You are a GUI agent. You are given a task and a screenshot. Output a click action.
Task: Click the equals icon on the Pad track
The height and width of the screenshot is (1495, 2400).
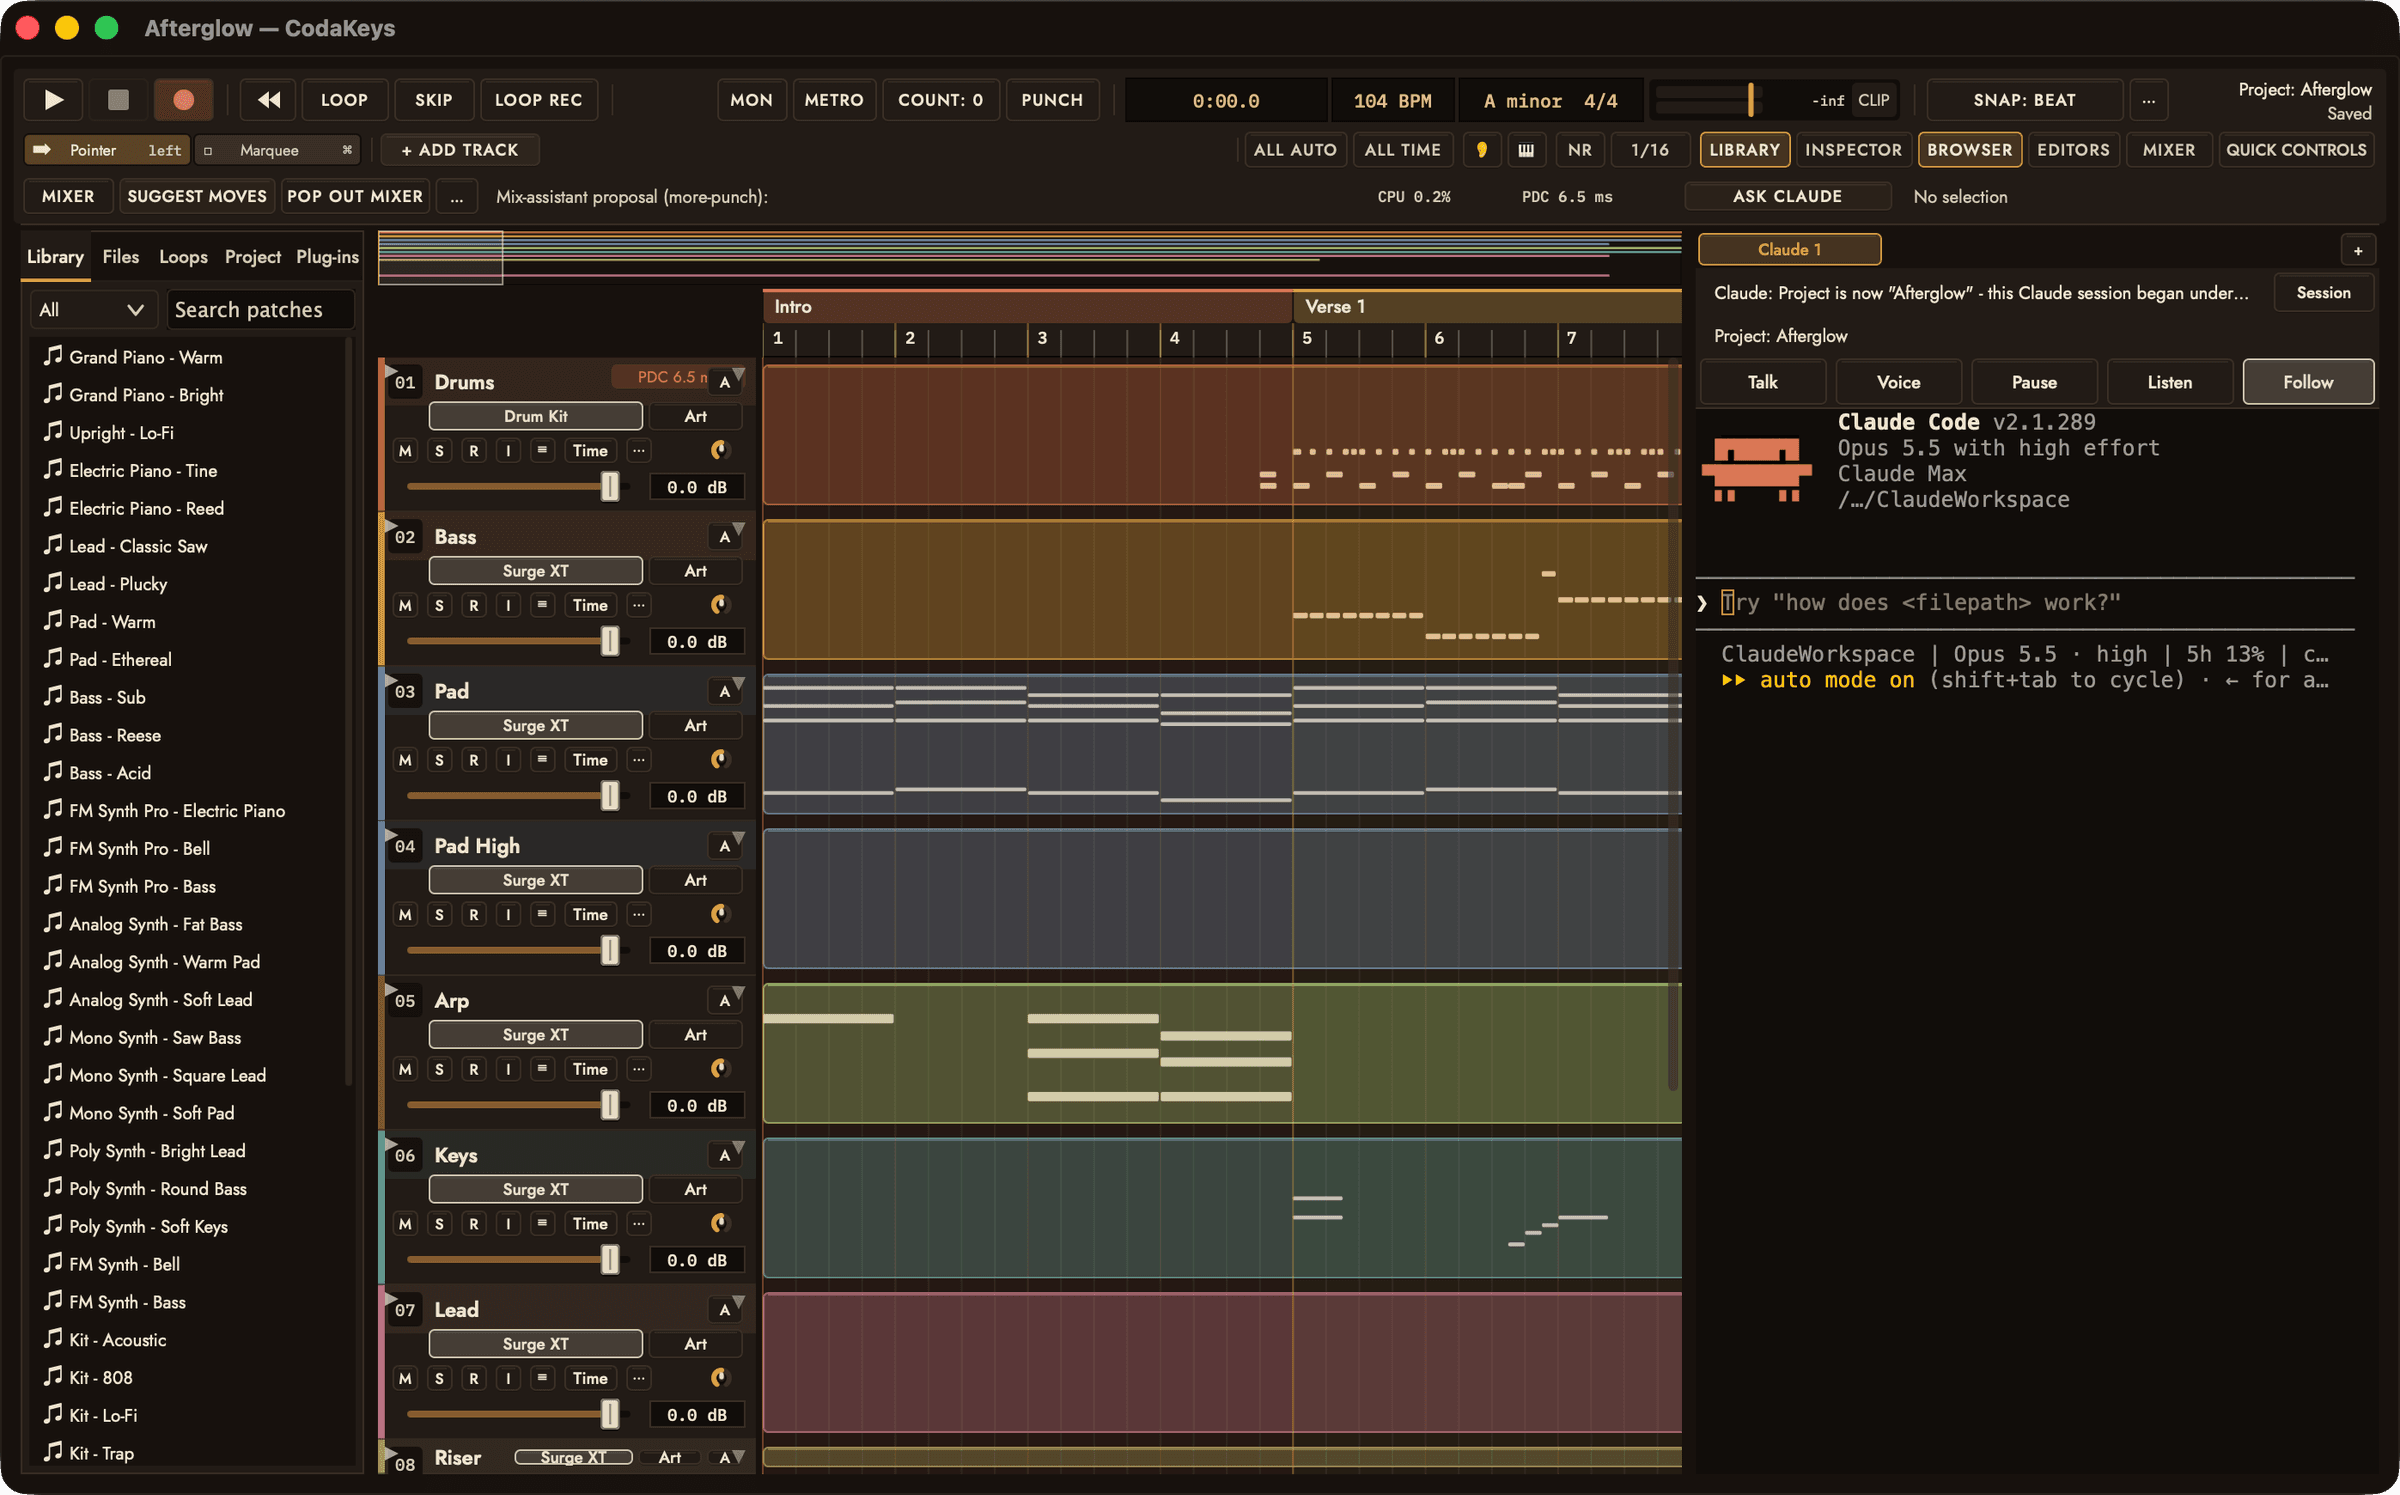coord(542,760)
